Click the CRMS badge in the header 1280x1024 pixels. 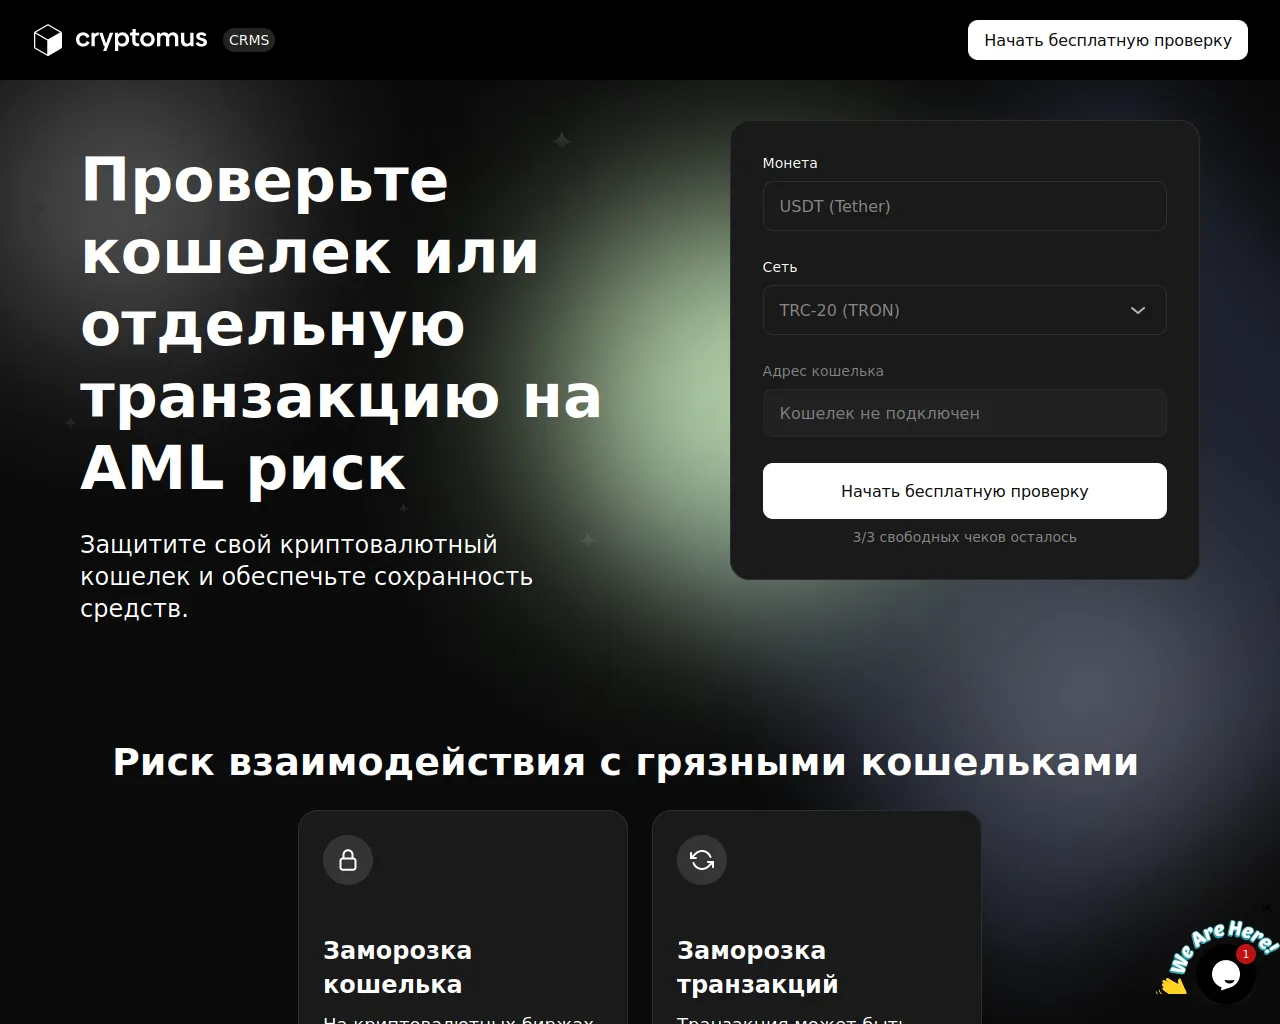[249, 40]
